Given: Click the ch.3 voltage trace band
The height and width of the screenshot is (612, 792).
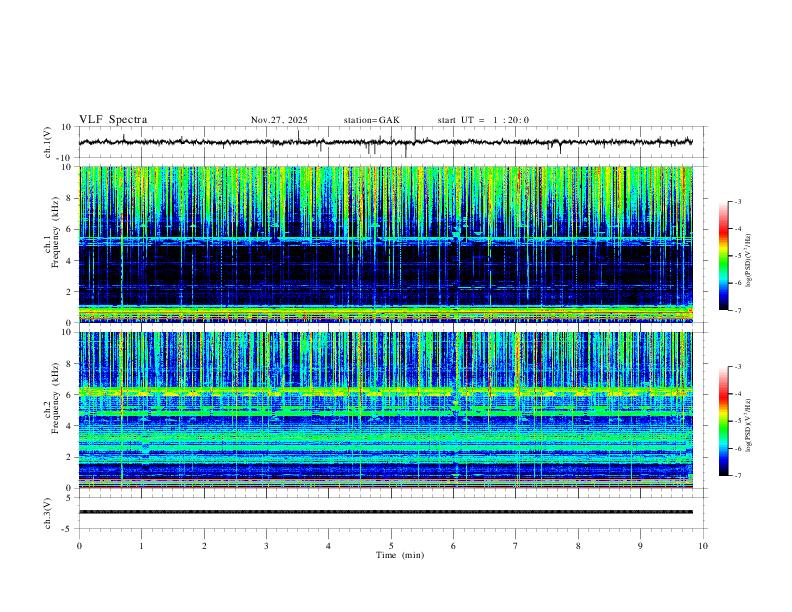Looking at the screenshot, I should [x=386, y=512].
